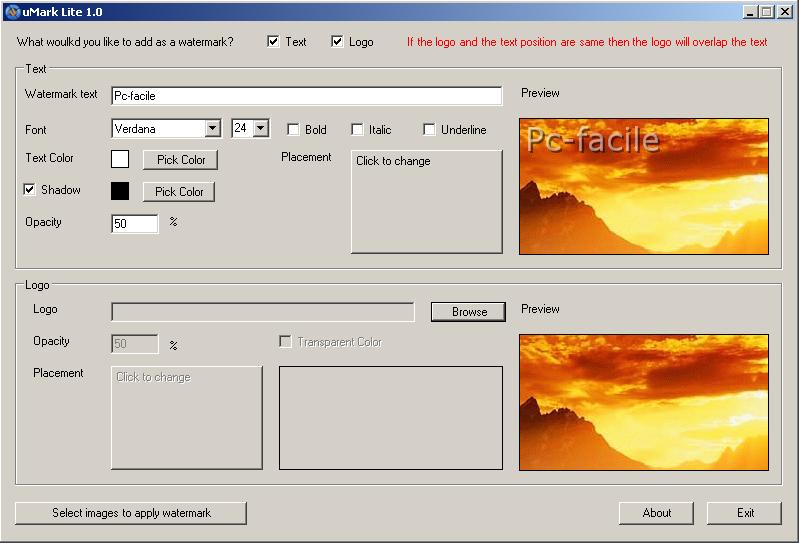Screen dimensions: 799x543
Task: Open the Verdana font dropdown
Action: point(212,128)
